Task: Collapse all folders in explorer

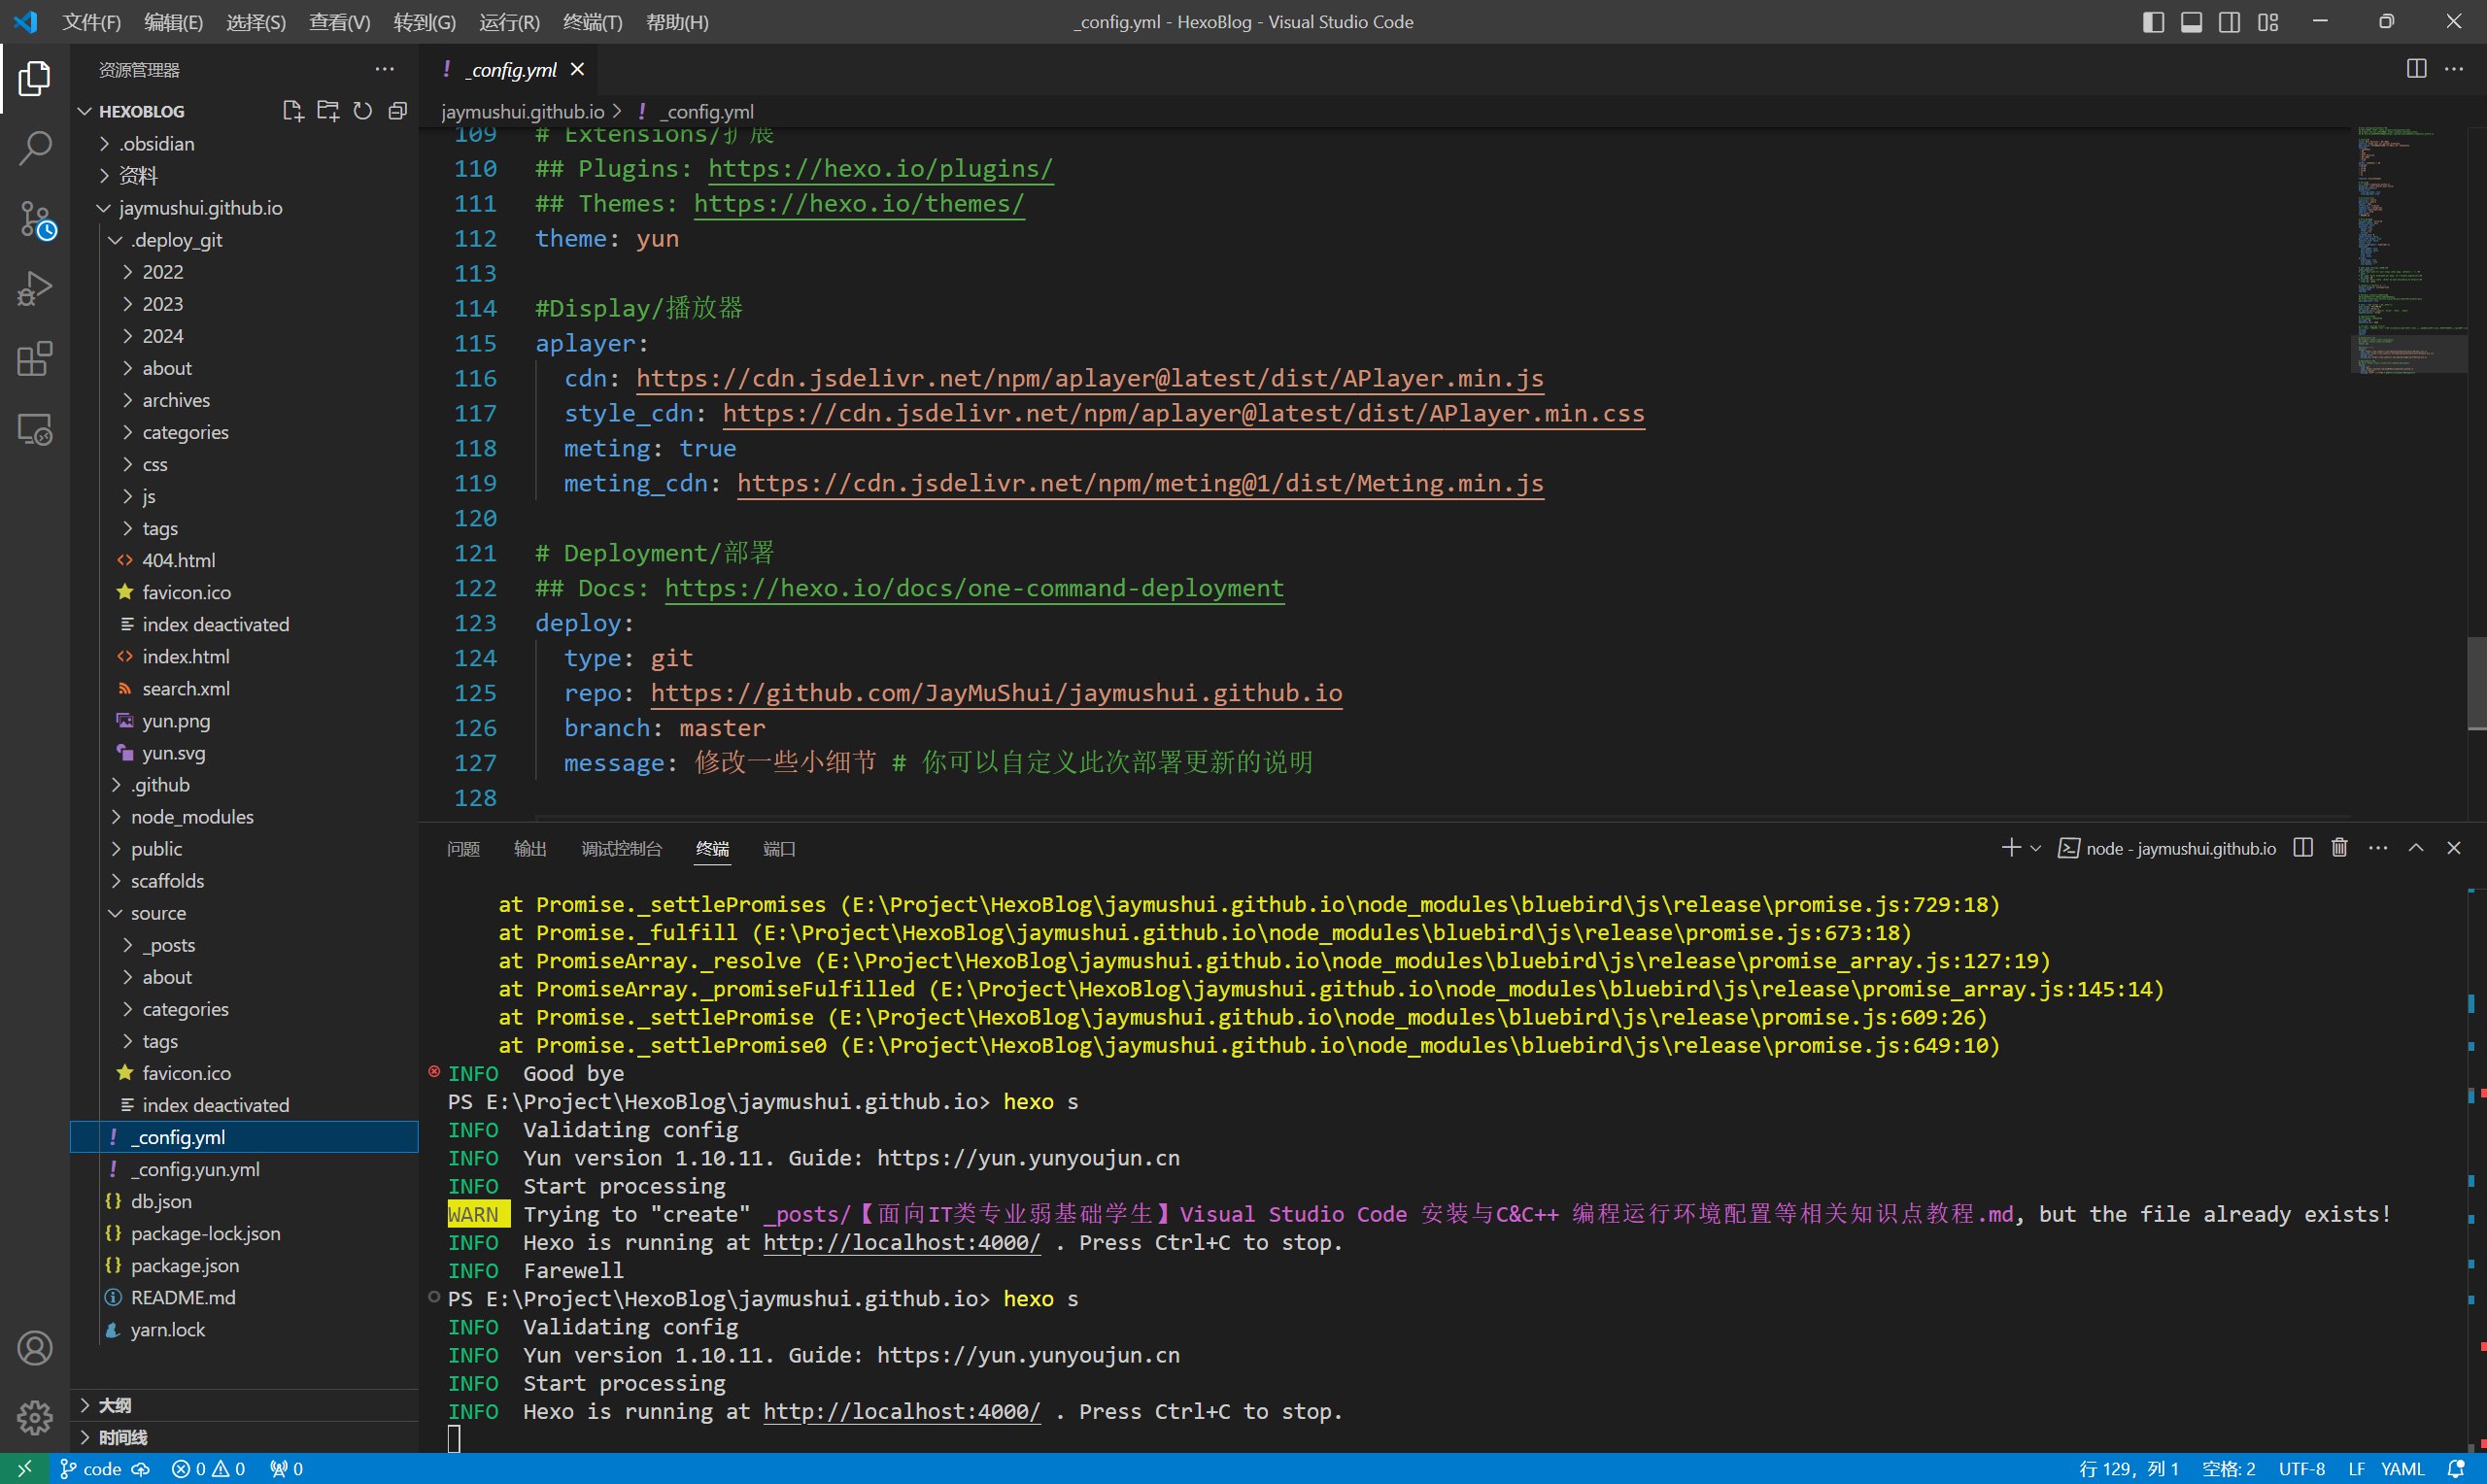Action: (x=398, y=111)
